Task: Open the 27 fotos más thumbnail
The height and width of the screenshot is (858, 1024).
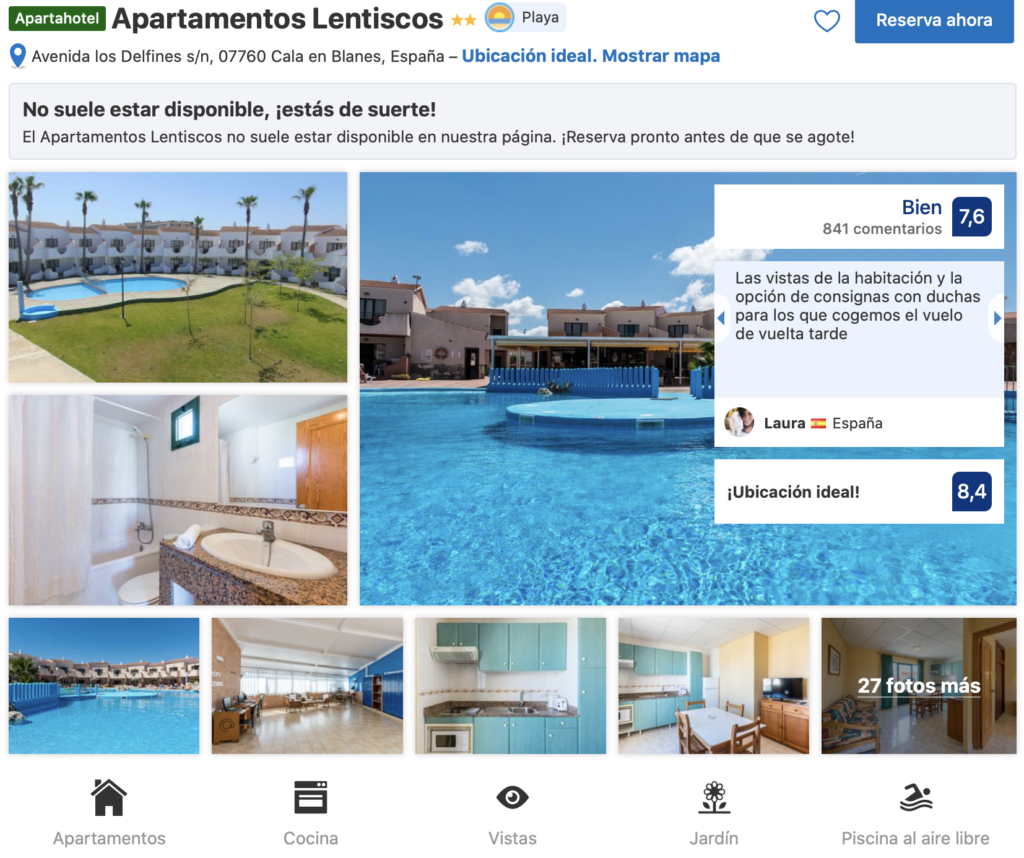Action: pos(918,686)
